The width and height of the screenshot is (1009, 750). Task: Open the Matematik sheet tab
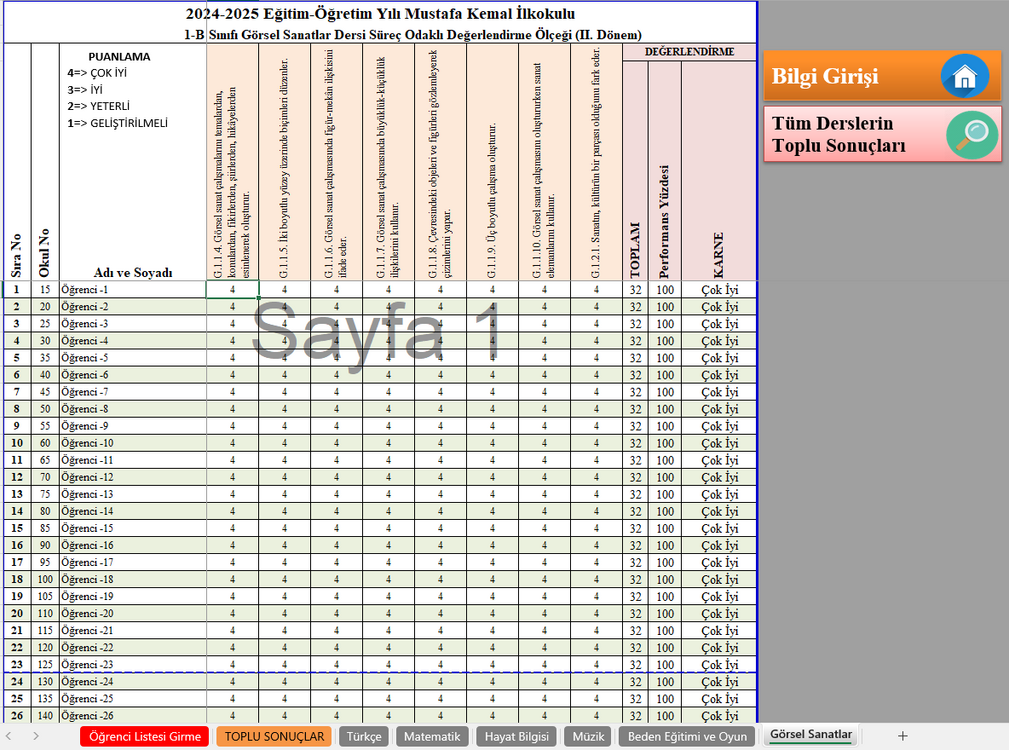(x=432, y=736)
